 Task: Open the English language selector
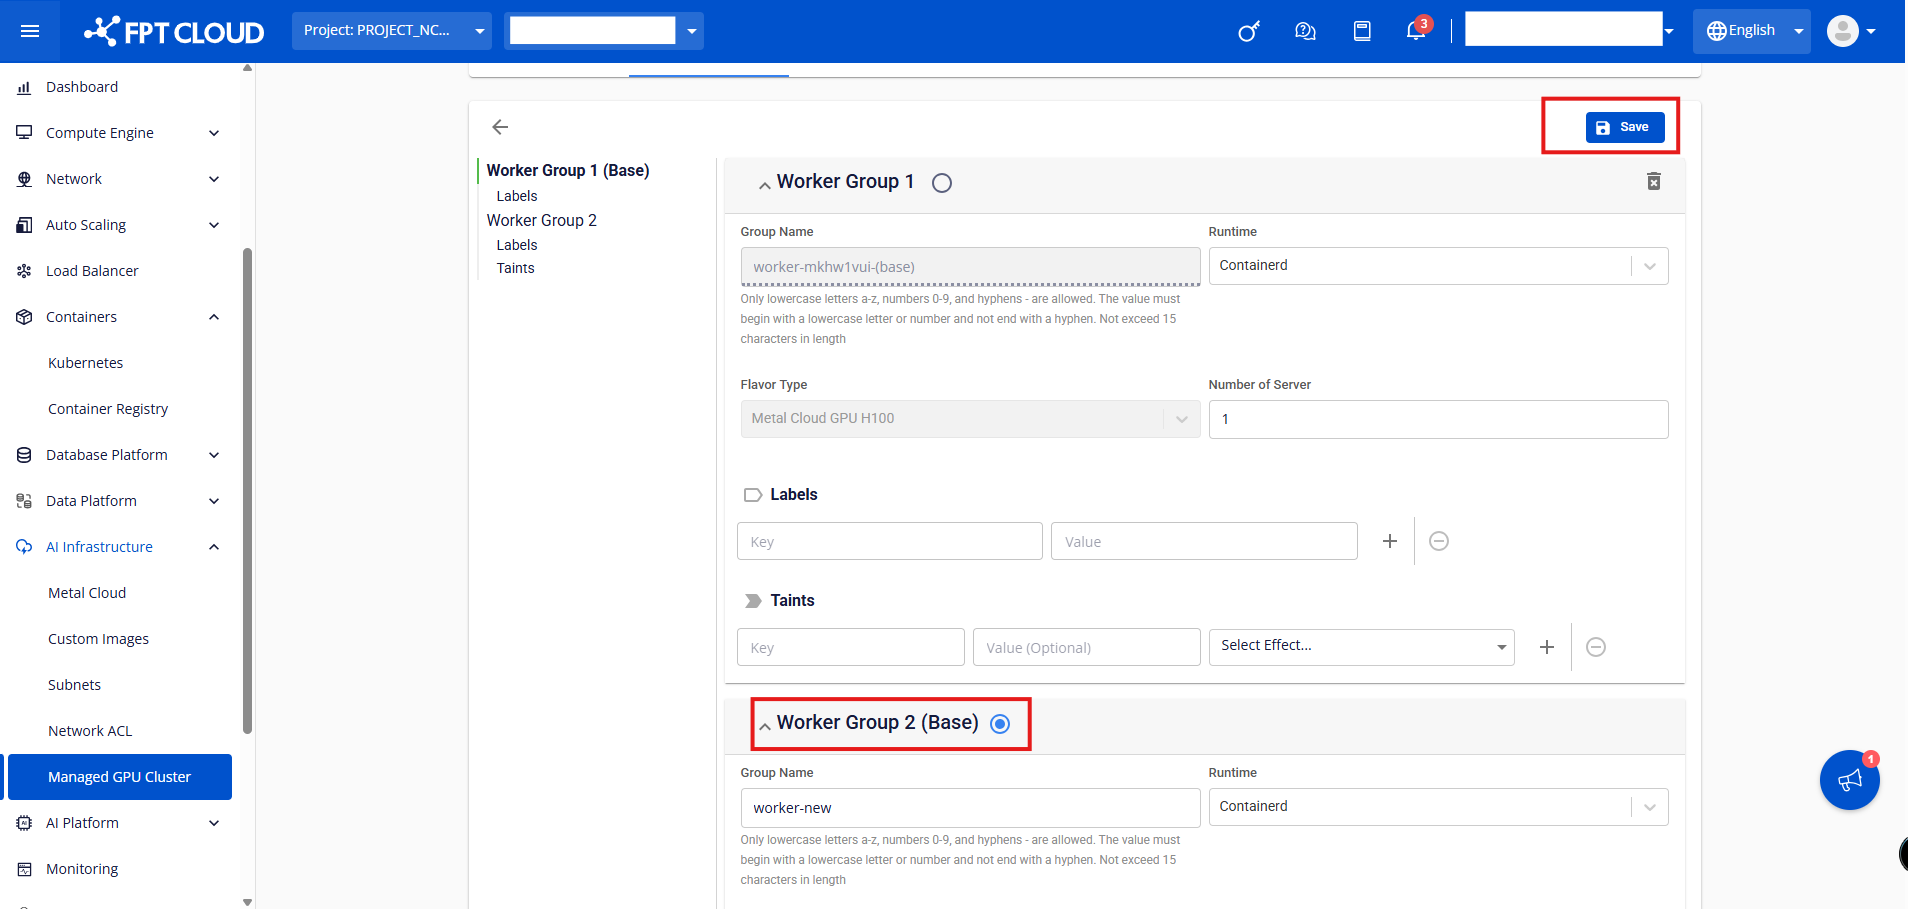1751,31
